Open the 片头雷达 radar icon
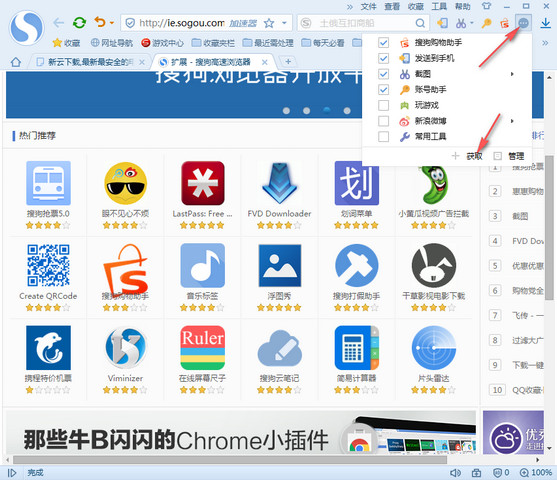Screen dimensions: 557x480 coord(433,347)
